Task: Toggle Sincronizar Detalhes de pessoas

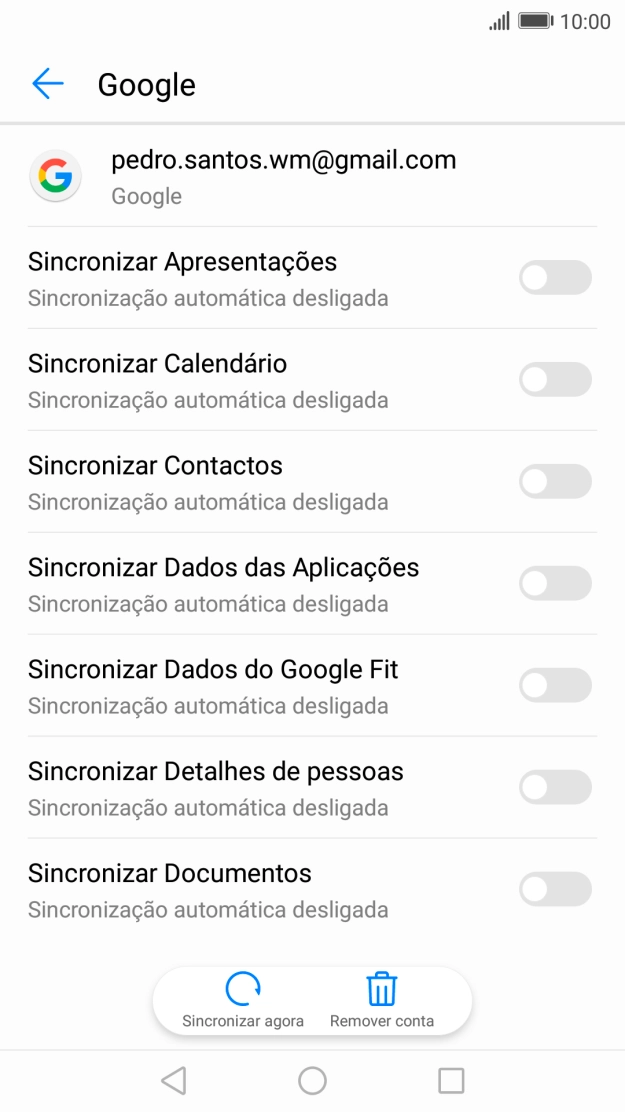Action: pyautogui.click(x=555, y=787)
